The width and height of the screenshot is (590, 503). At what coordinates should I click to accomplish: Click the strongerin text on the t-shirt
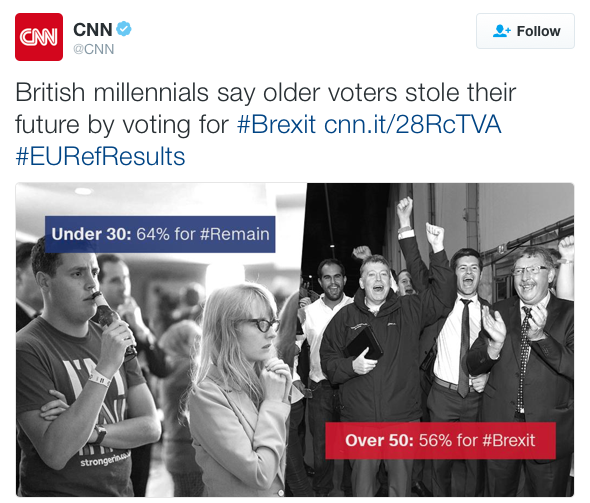click(x=105, y=458)
